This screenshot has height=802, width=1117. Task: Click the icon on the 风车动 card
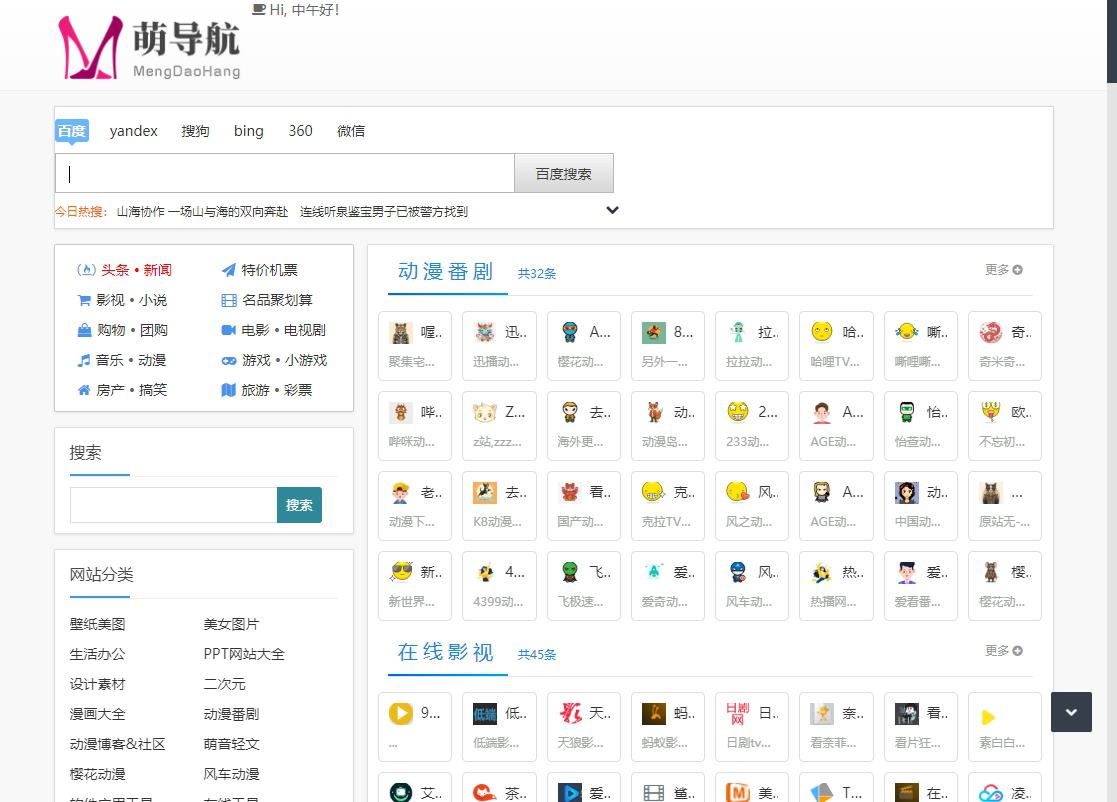tap(737, 573)
